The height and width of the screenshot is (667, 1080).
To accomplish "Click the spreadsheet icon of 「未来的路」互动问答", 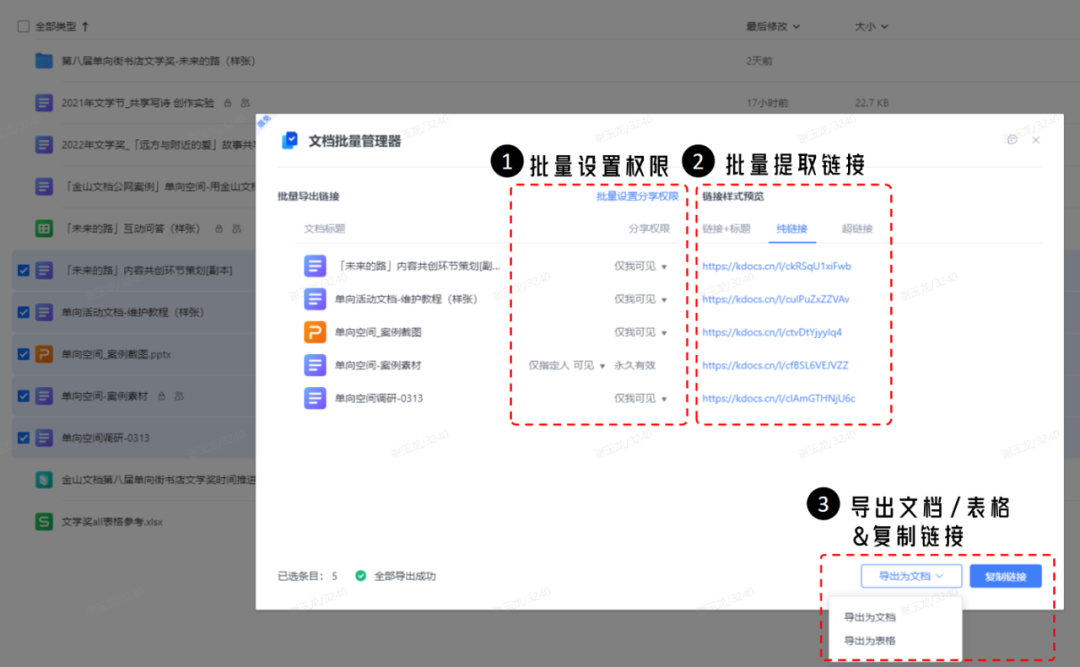I will [x=44, y=228].
